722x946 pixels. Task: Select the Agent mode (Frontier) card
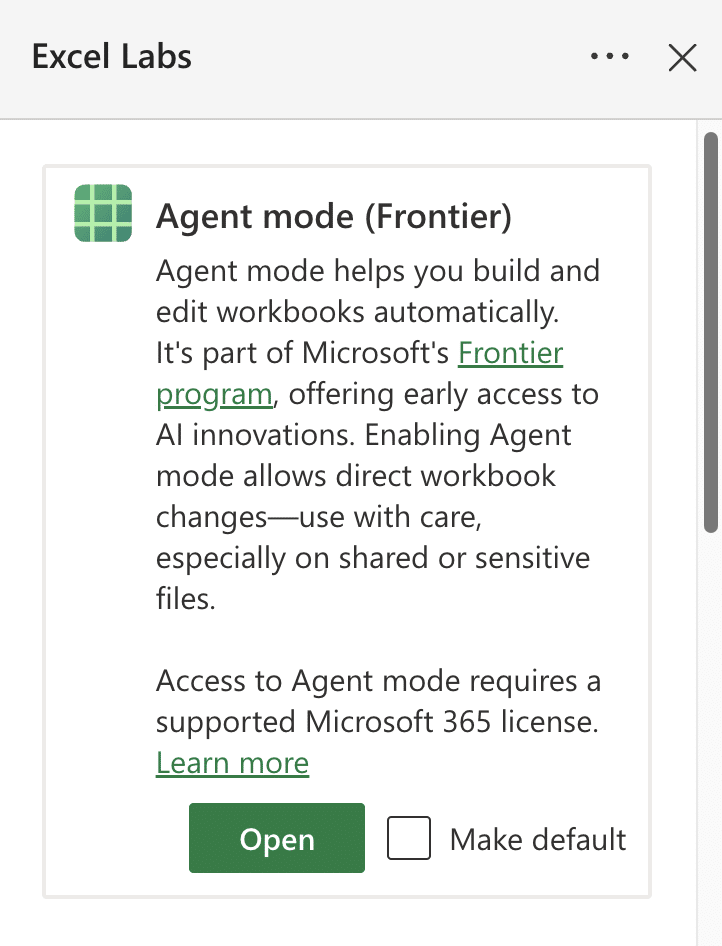coord(346,530)
